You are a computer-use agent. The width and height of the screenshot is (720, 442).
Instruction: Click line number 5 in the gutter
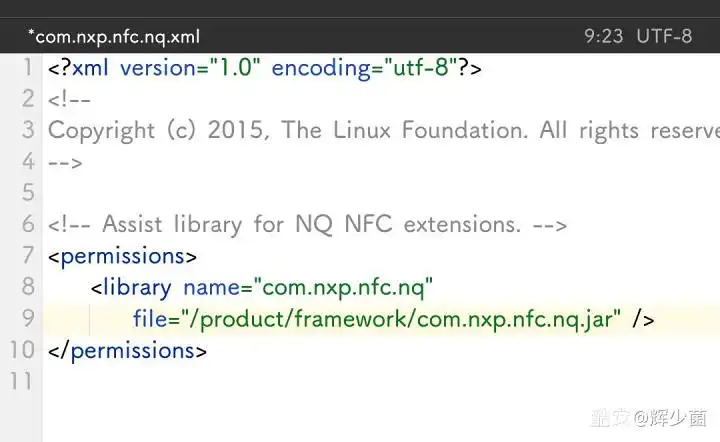[x=27, y=193]
